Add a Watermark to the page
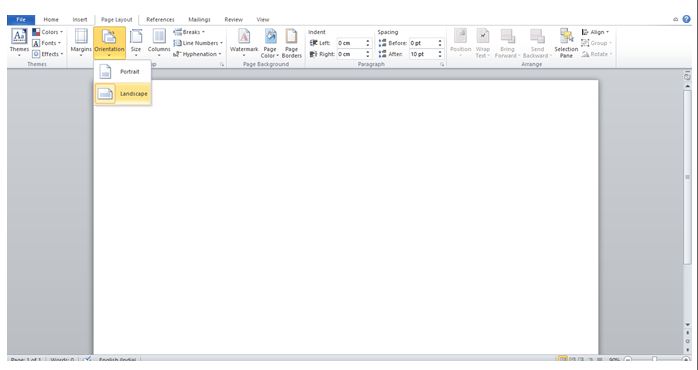Screen dimensions: 698x370 (244, 43)
